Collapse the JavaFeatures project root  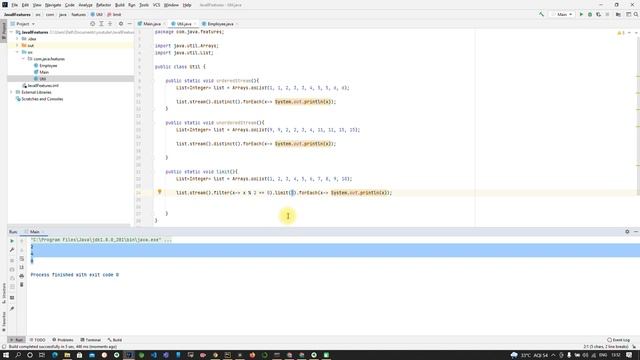(11, 32)
